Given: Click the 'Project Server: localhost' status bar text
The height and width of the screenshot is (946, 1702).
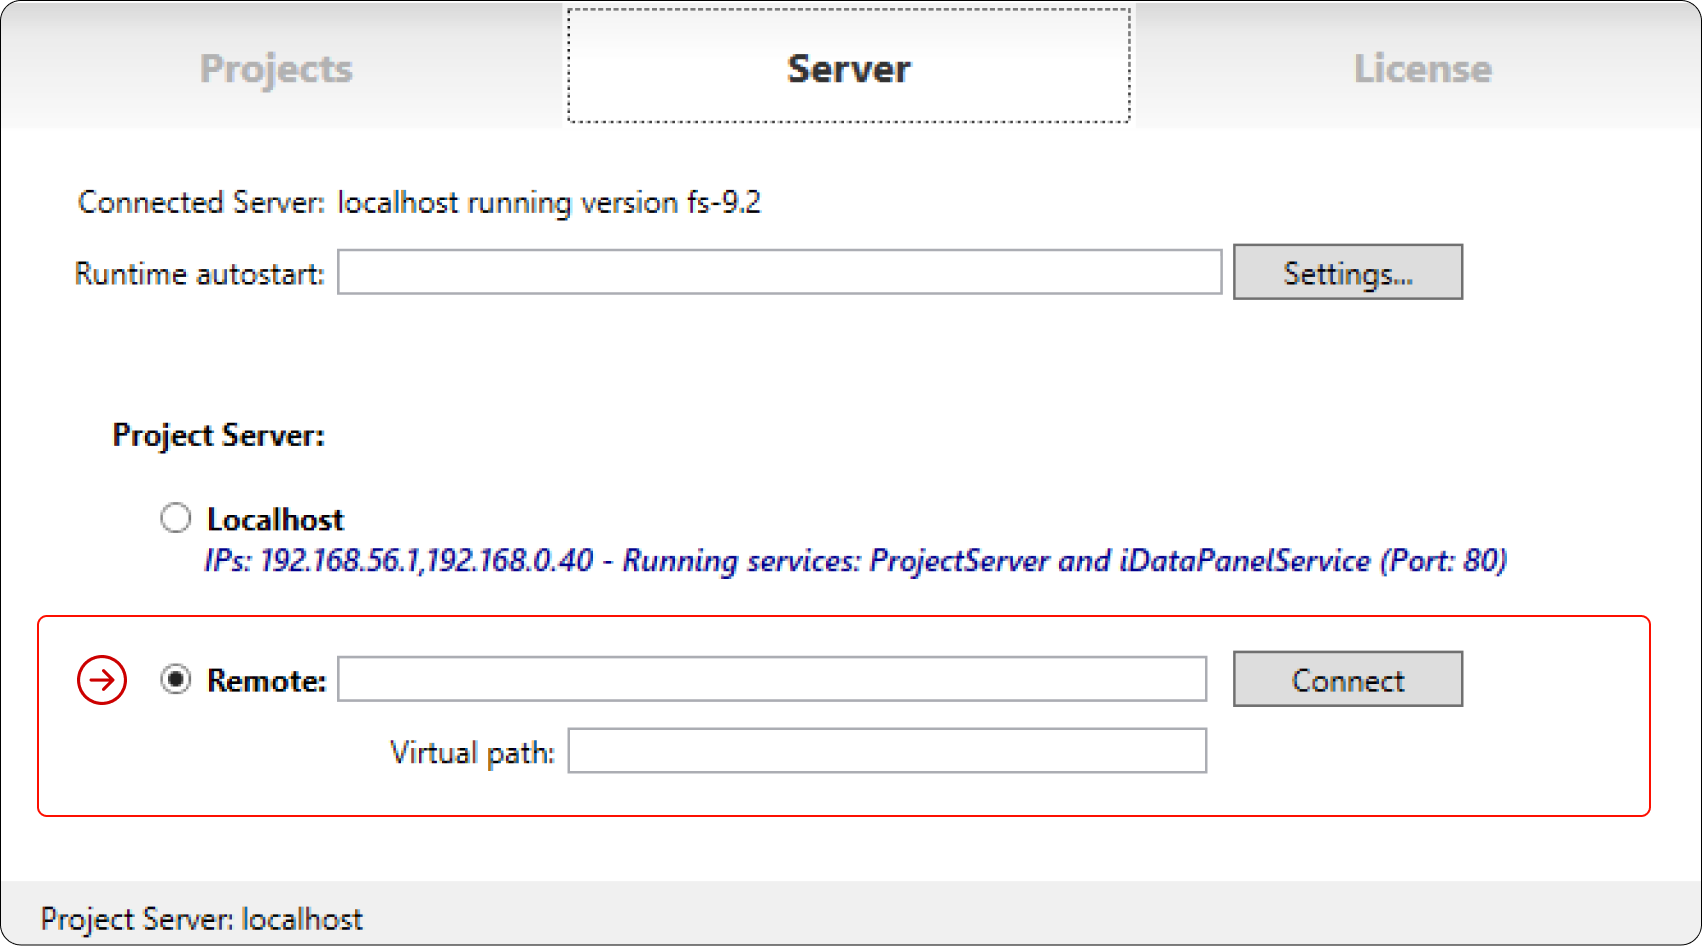Looking at the screenshot, I should pos(202,919).
